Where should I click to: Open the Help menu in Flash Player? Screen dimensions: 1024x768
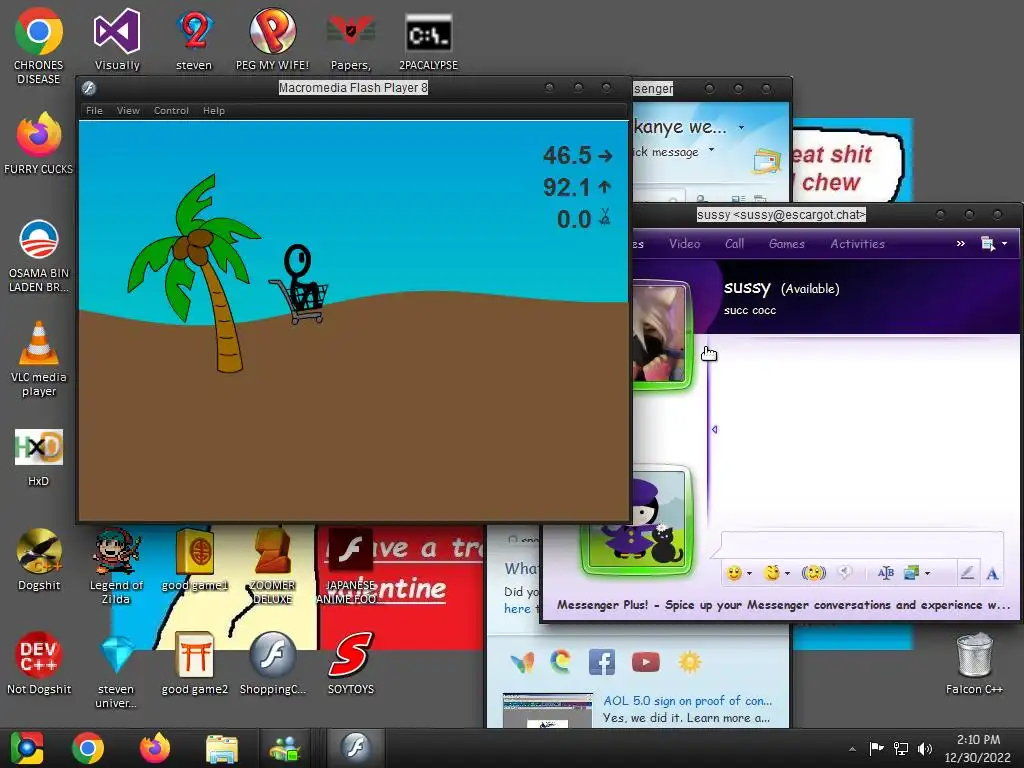pyautogui.click(x=214, y=110)
